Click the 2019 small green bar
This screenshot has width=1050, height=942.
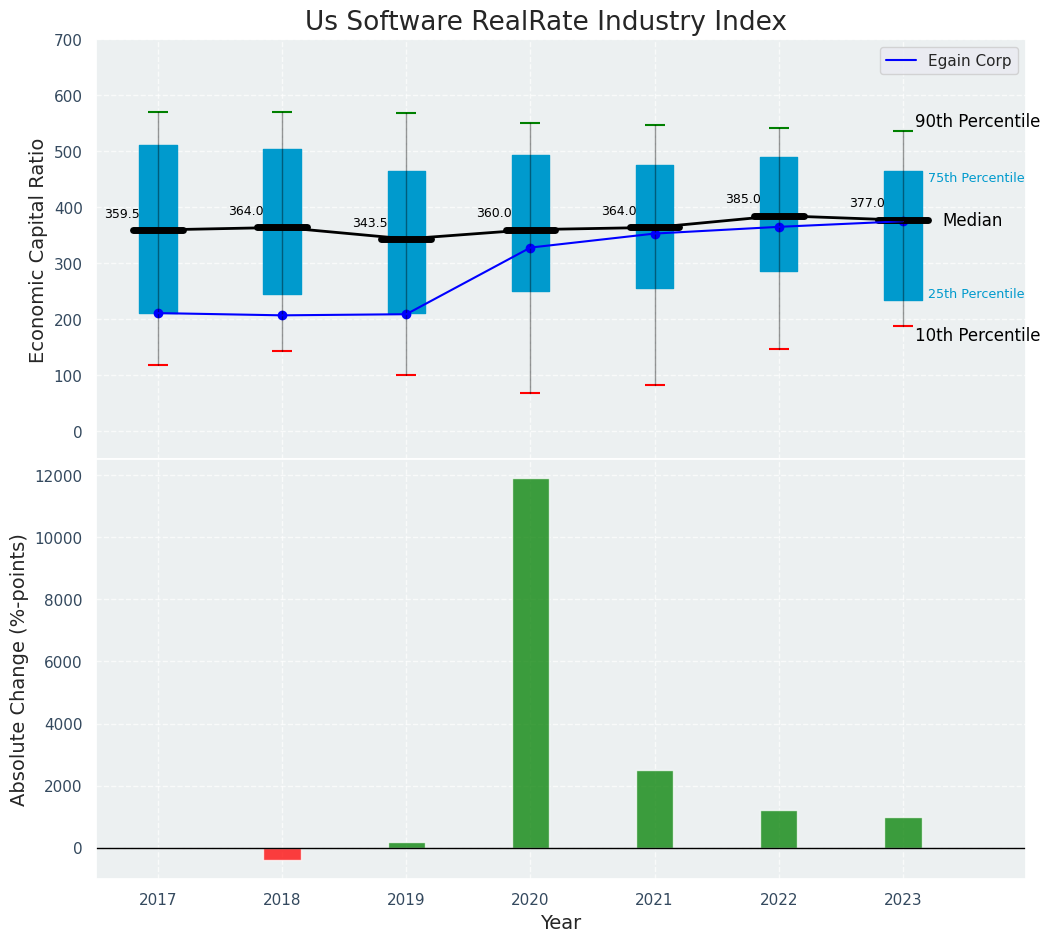tap(406, 846)
